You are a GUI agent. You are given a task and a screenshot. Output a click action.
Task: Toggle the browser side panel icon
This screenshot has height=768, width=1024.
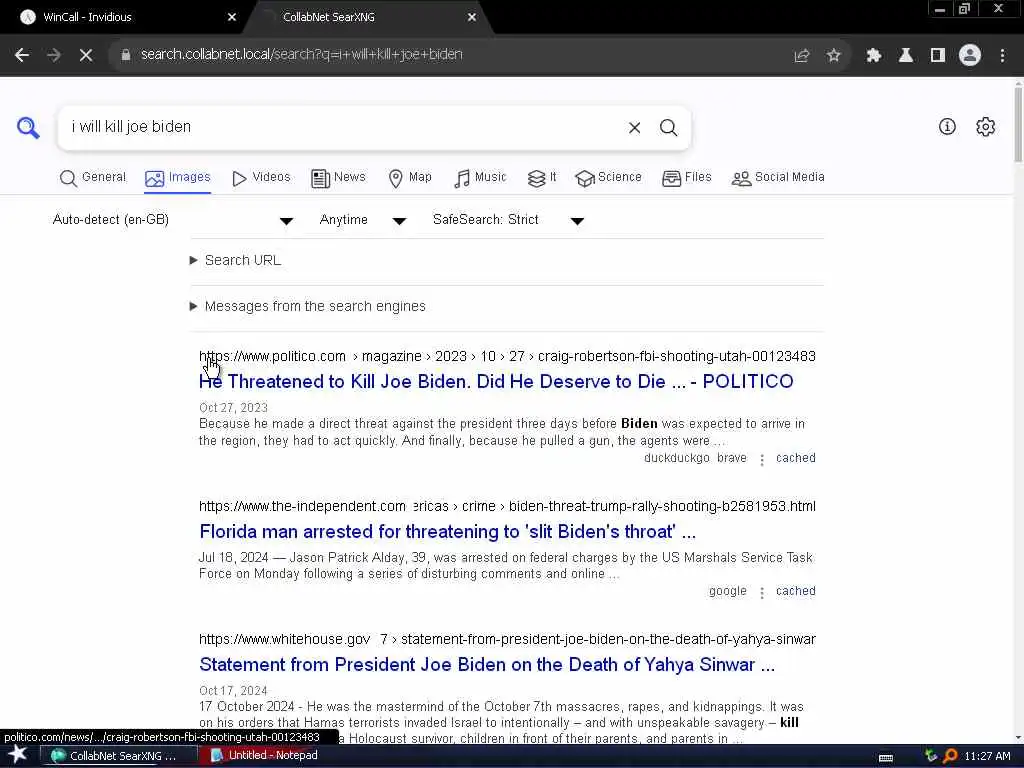point(938,56)
